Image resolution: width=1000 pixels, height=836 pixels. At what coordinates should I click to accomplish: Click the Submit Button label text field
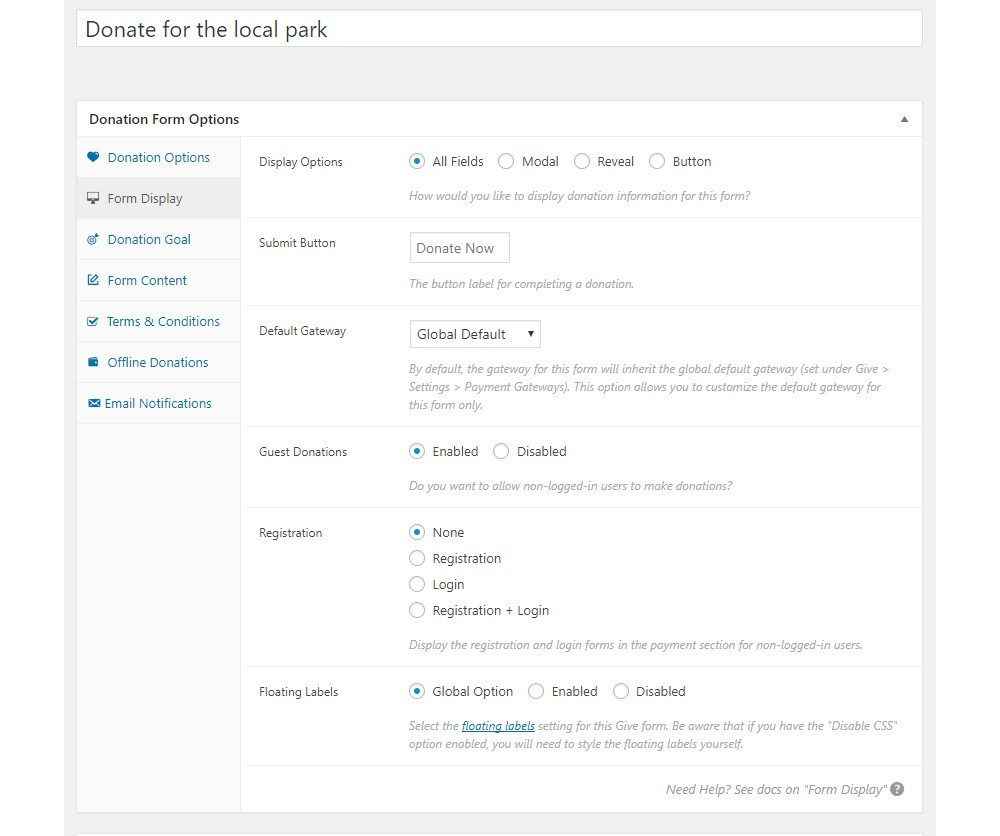click(459, 248)
